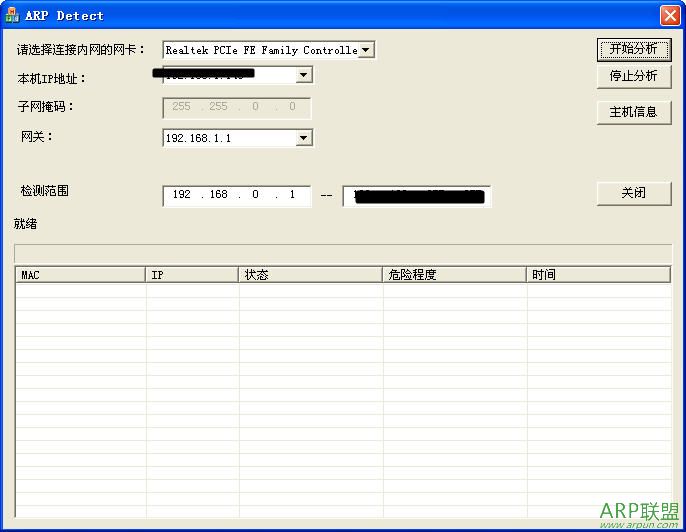Screen dimensions: 686x532
Task: Sort by the 时间 column header
Action: click(x=598, y=275)
